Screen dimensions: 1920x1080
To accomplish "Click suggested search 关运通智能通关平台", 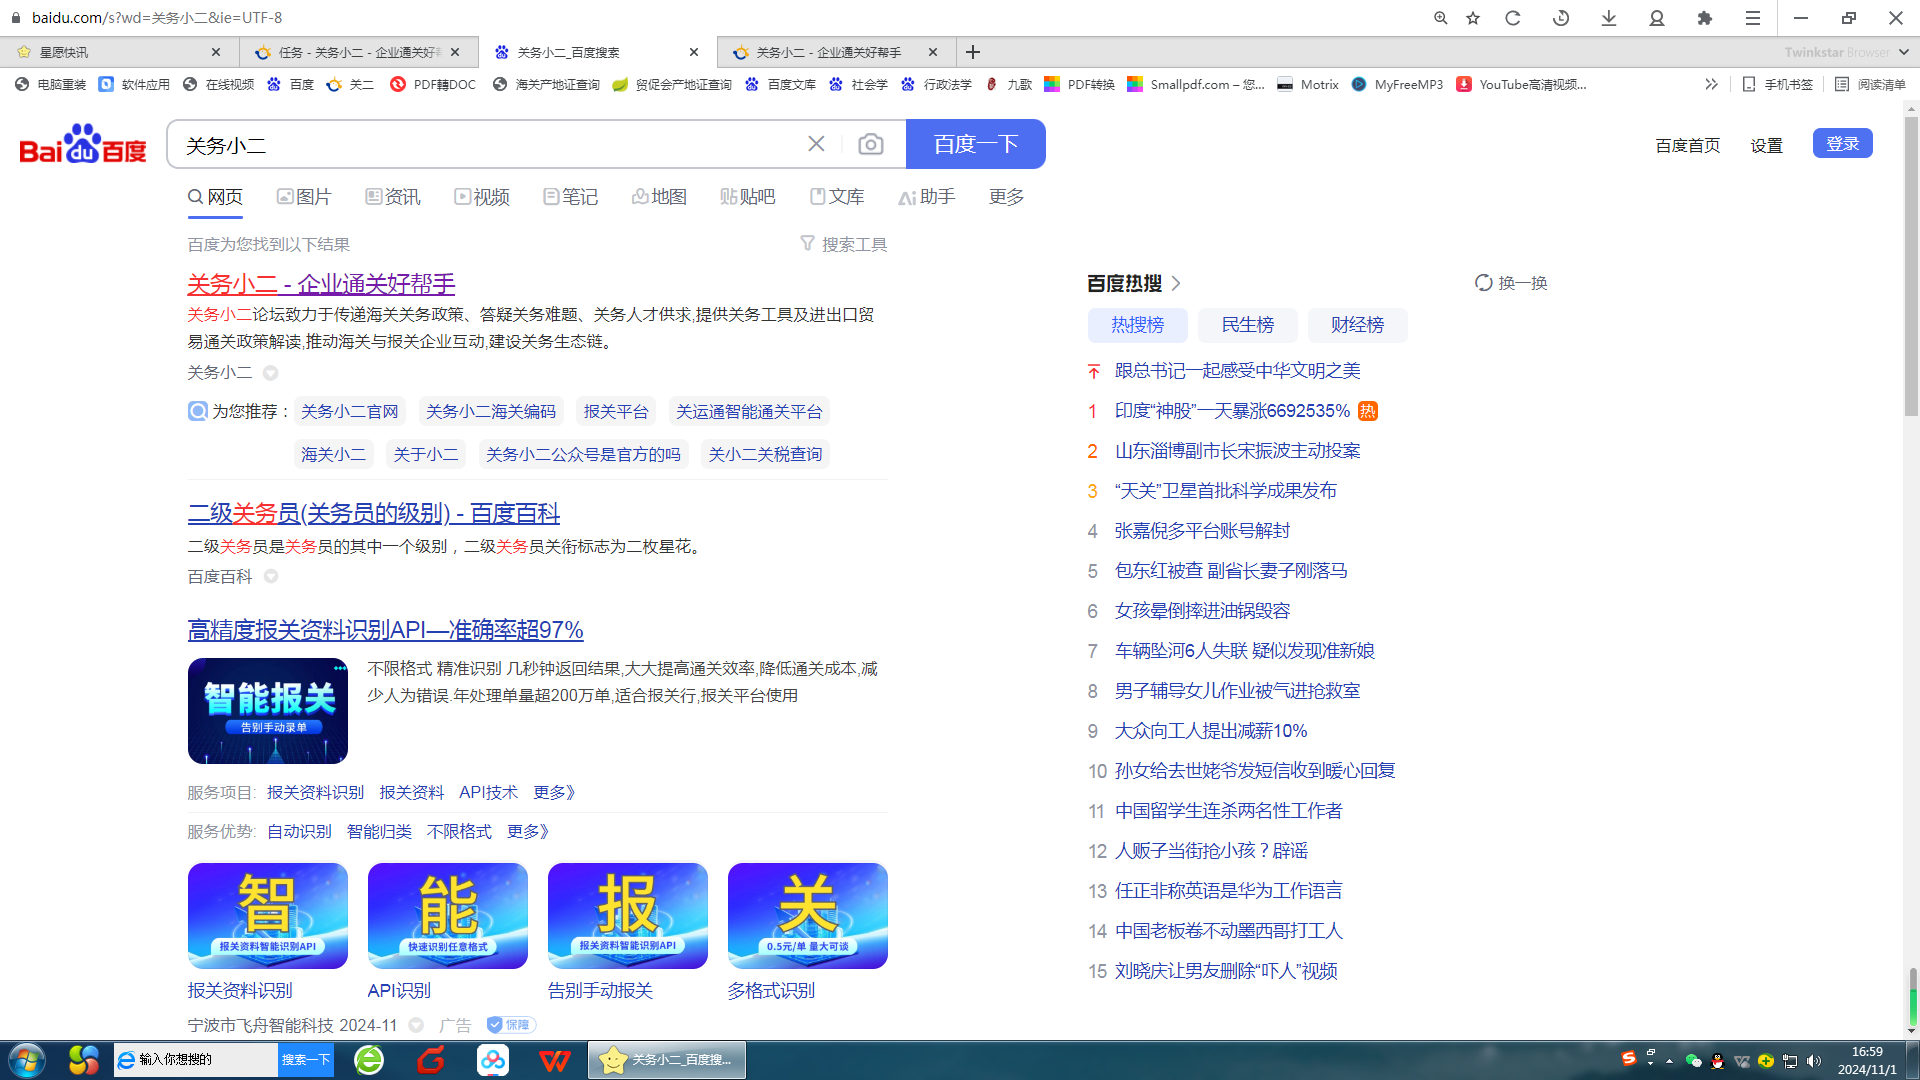I will point(749,411).
